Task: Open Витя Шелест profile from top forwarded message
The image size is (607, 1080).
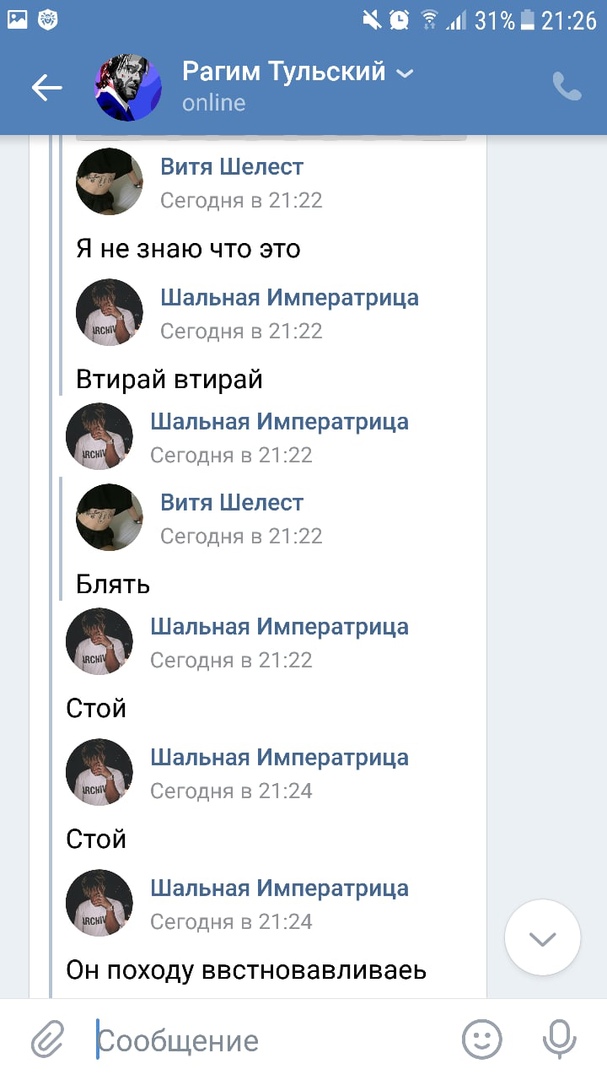Action: pos(231,167)
